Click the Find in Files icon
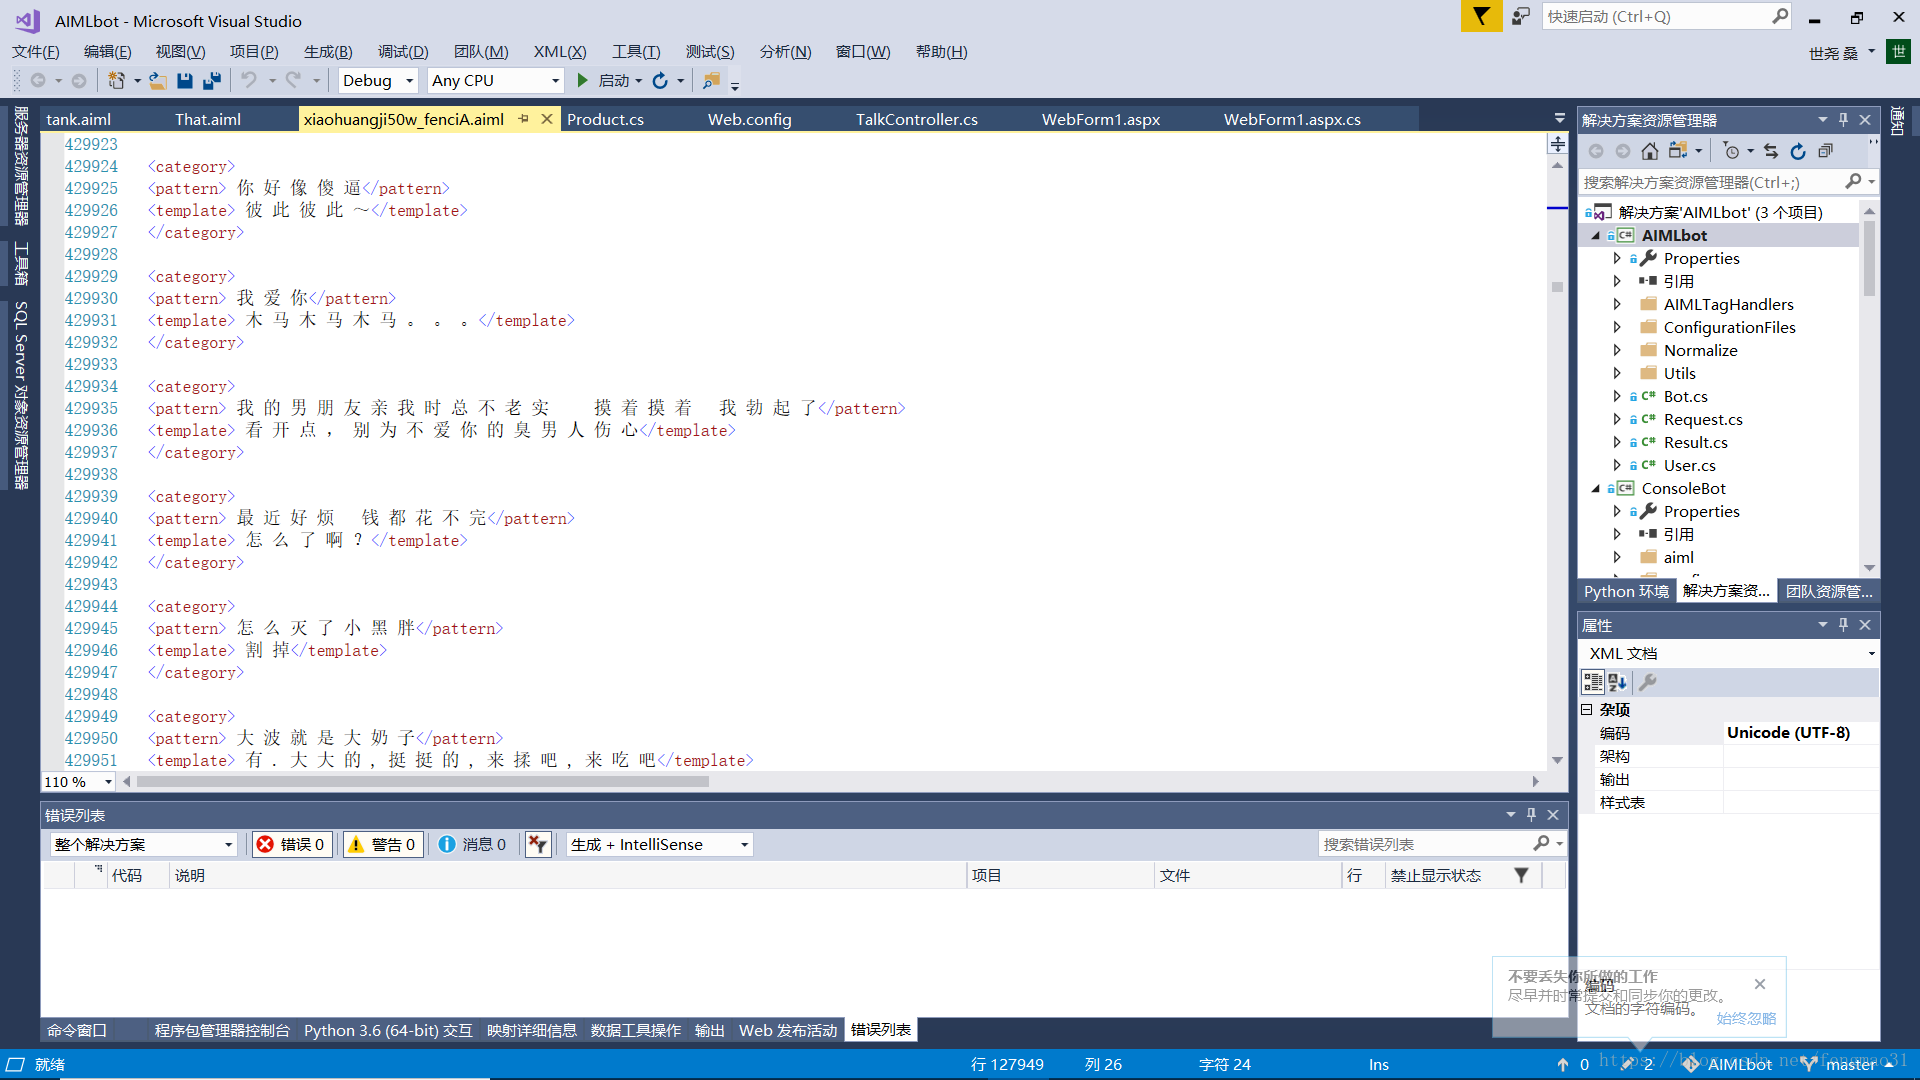1920x1080 pixels. click(711, 81)
